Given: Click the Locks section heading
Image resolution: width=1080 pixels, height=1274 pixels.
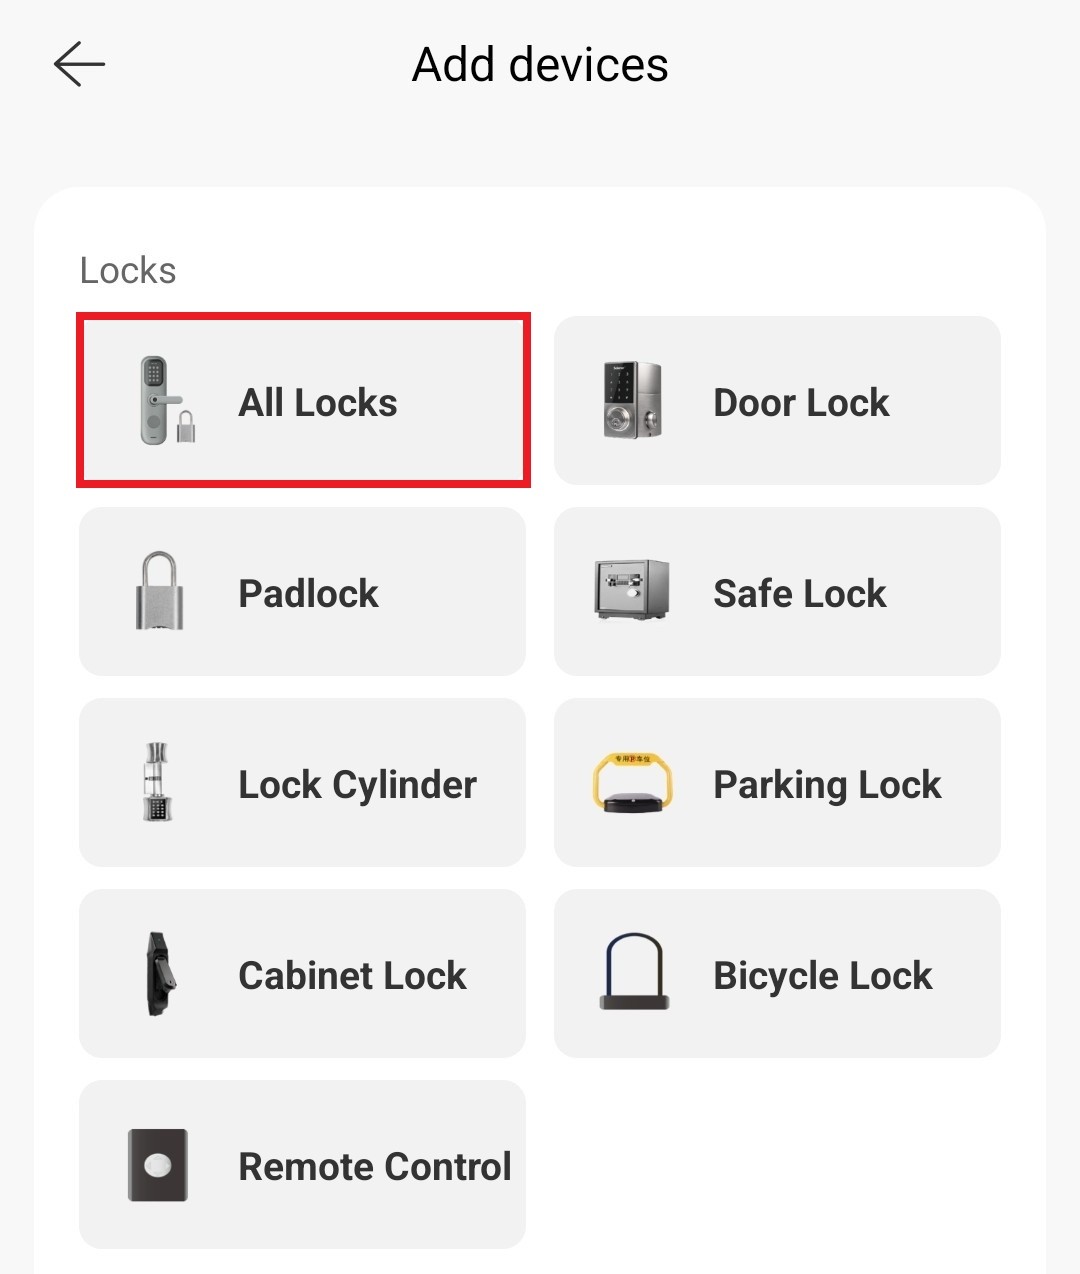Looking at the screenshot, I should click(x=128, y=271).
